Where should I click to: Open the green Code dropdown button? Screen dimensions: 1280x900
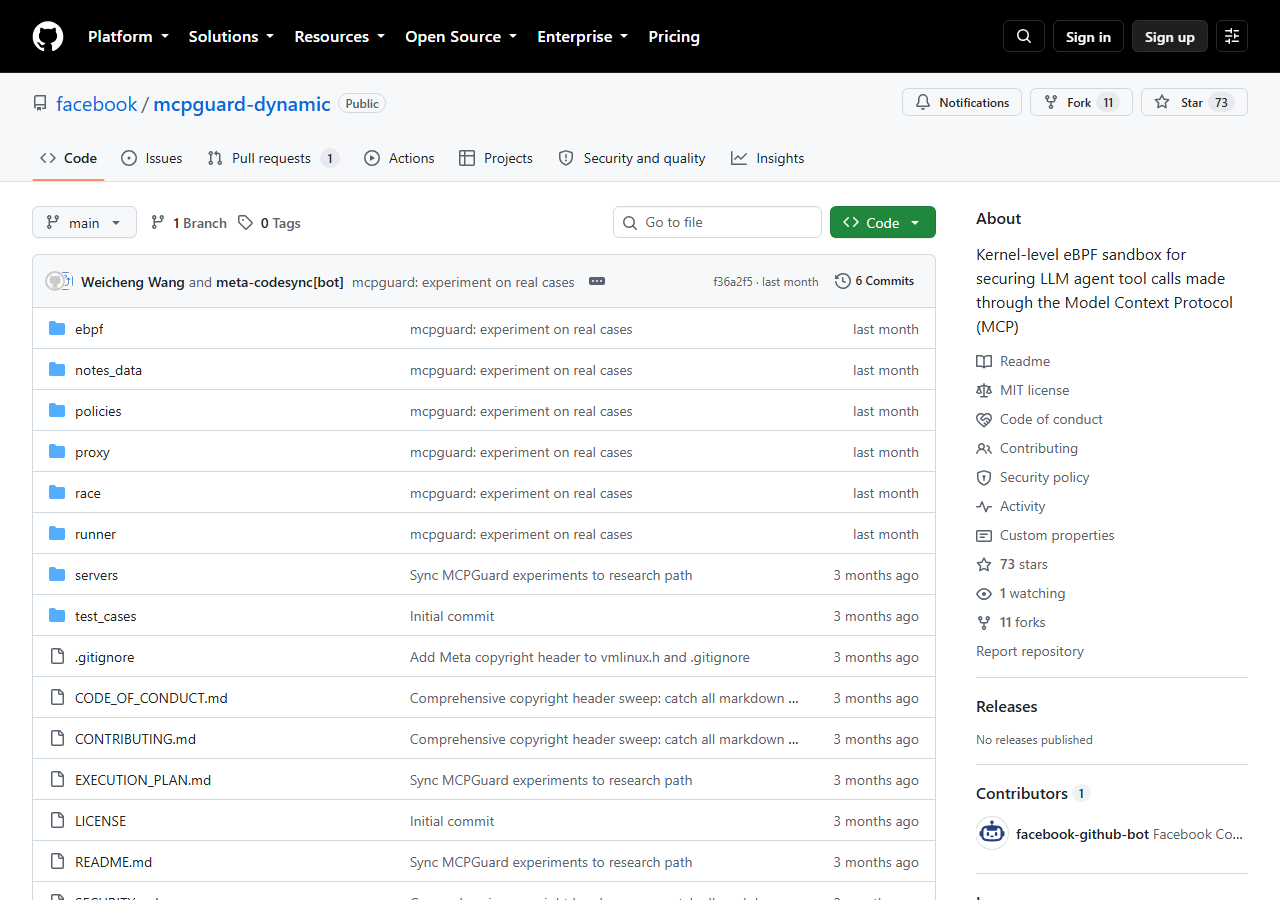(883, 222)
